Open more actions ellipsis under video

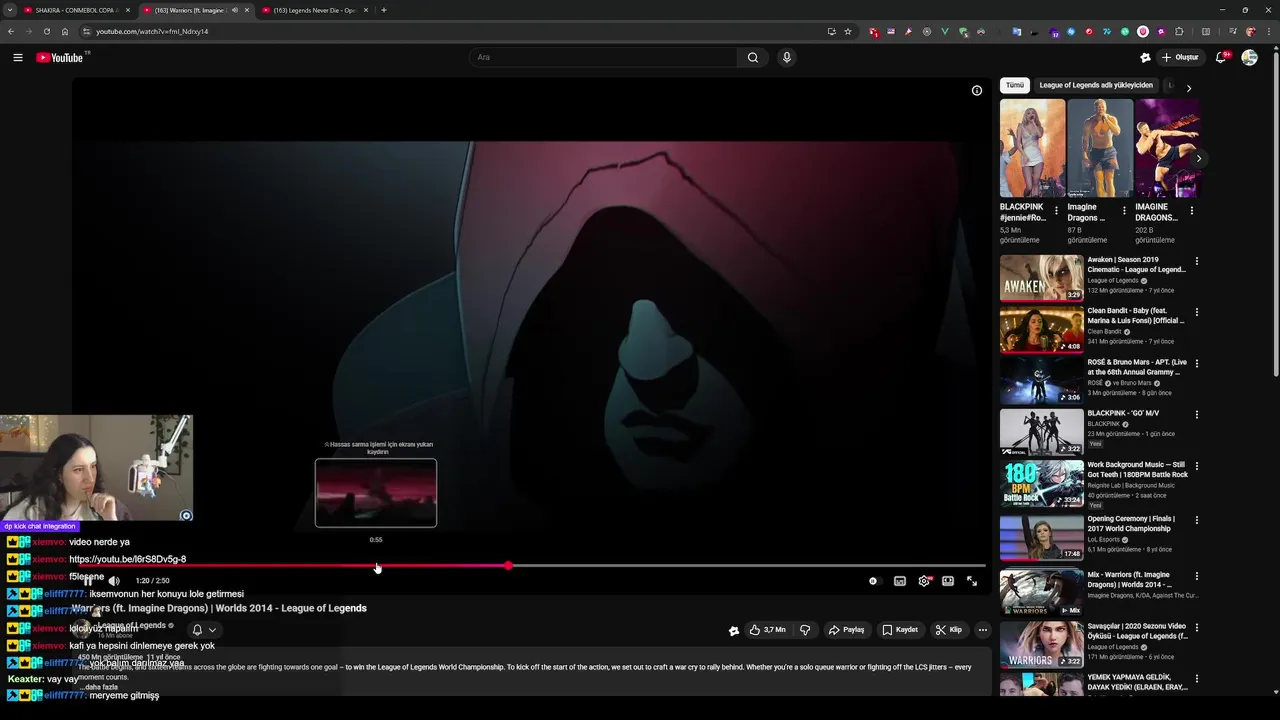983,630
